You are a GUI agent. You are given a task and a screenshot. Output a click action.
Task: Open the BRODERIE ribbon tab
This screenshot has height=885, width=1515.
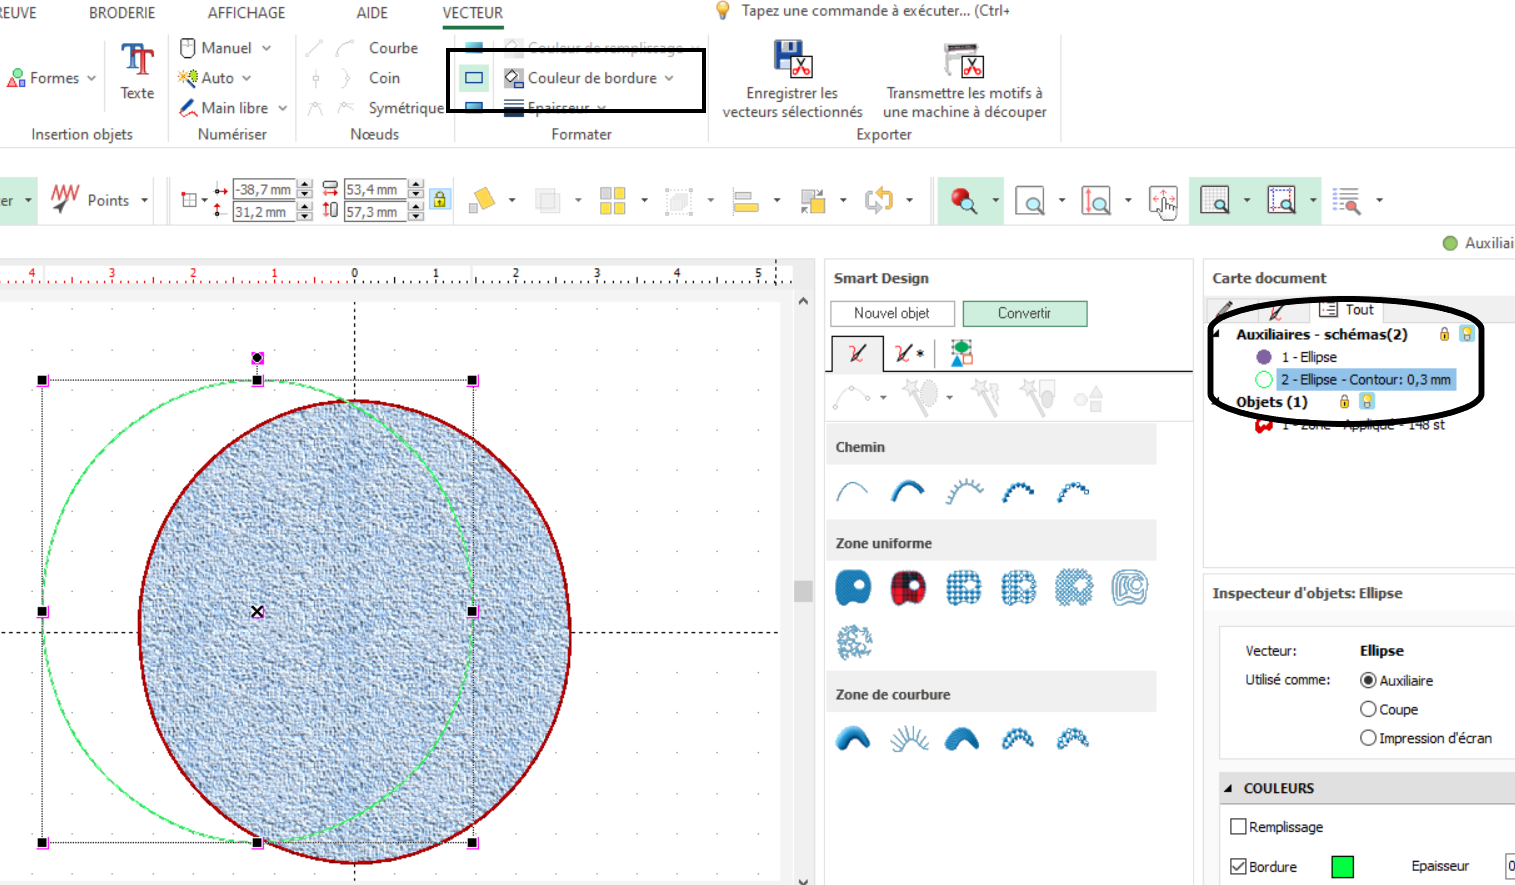pos(122,13)
